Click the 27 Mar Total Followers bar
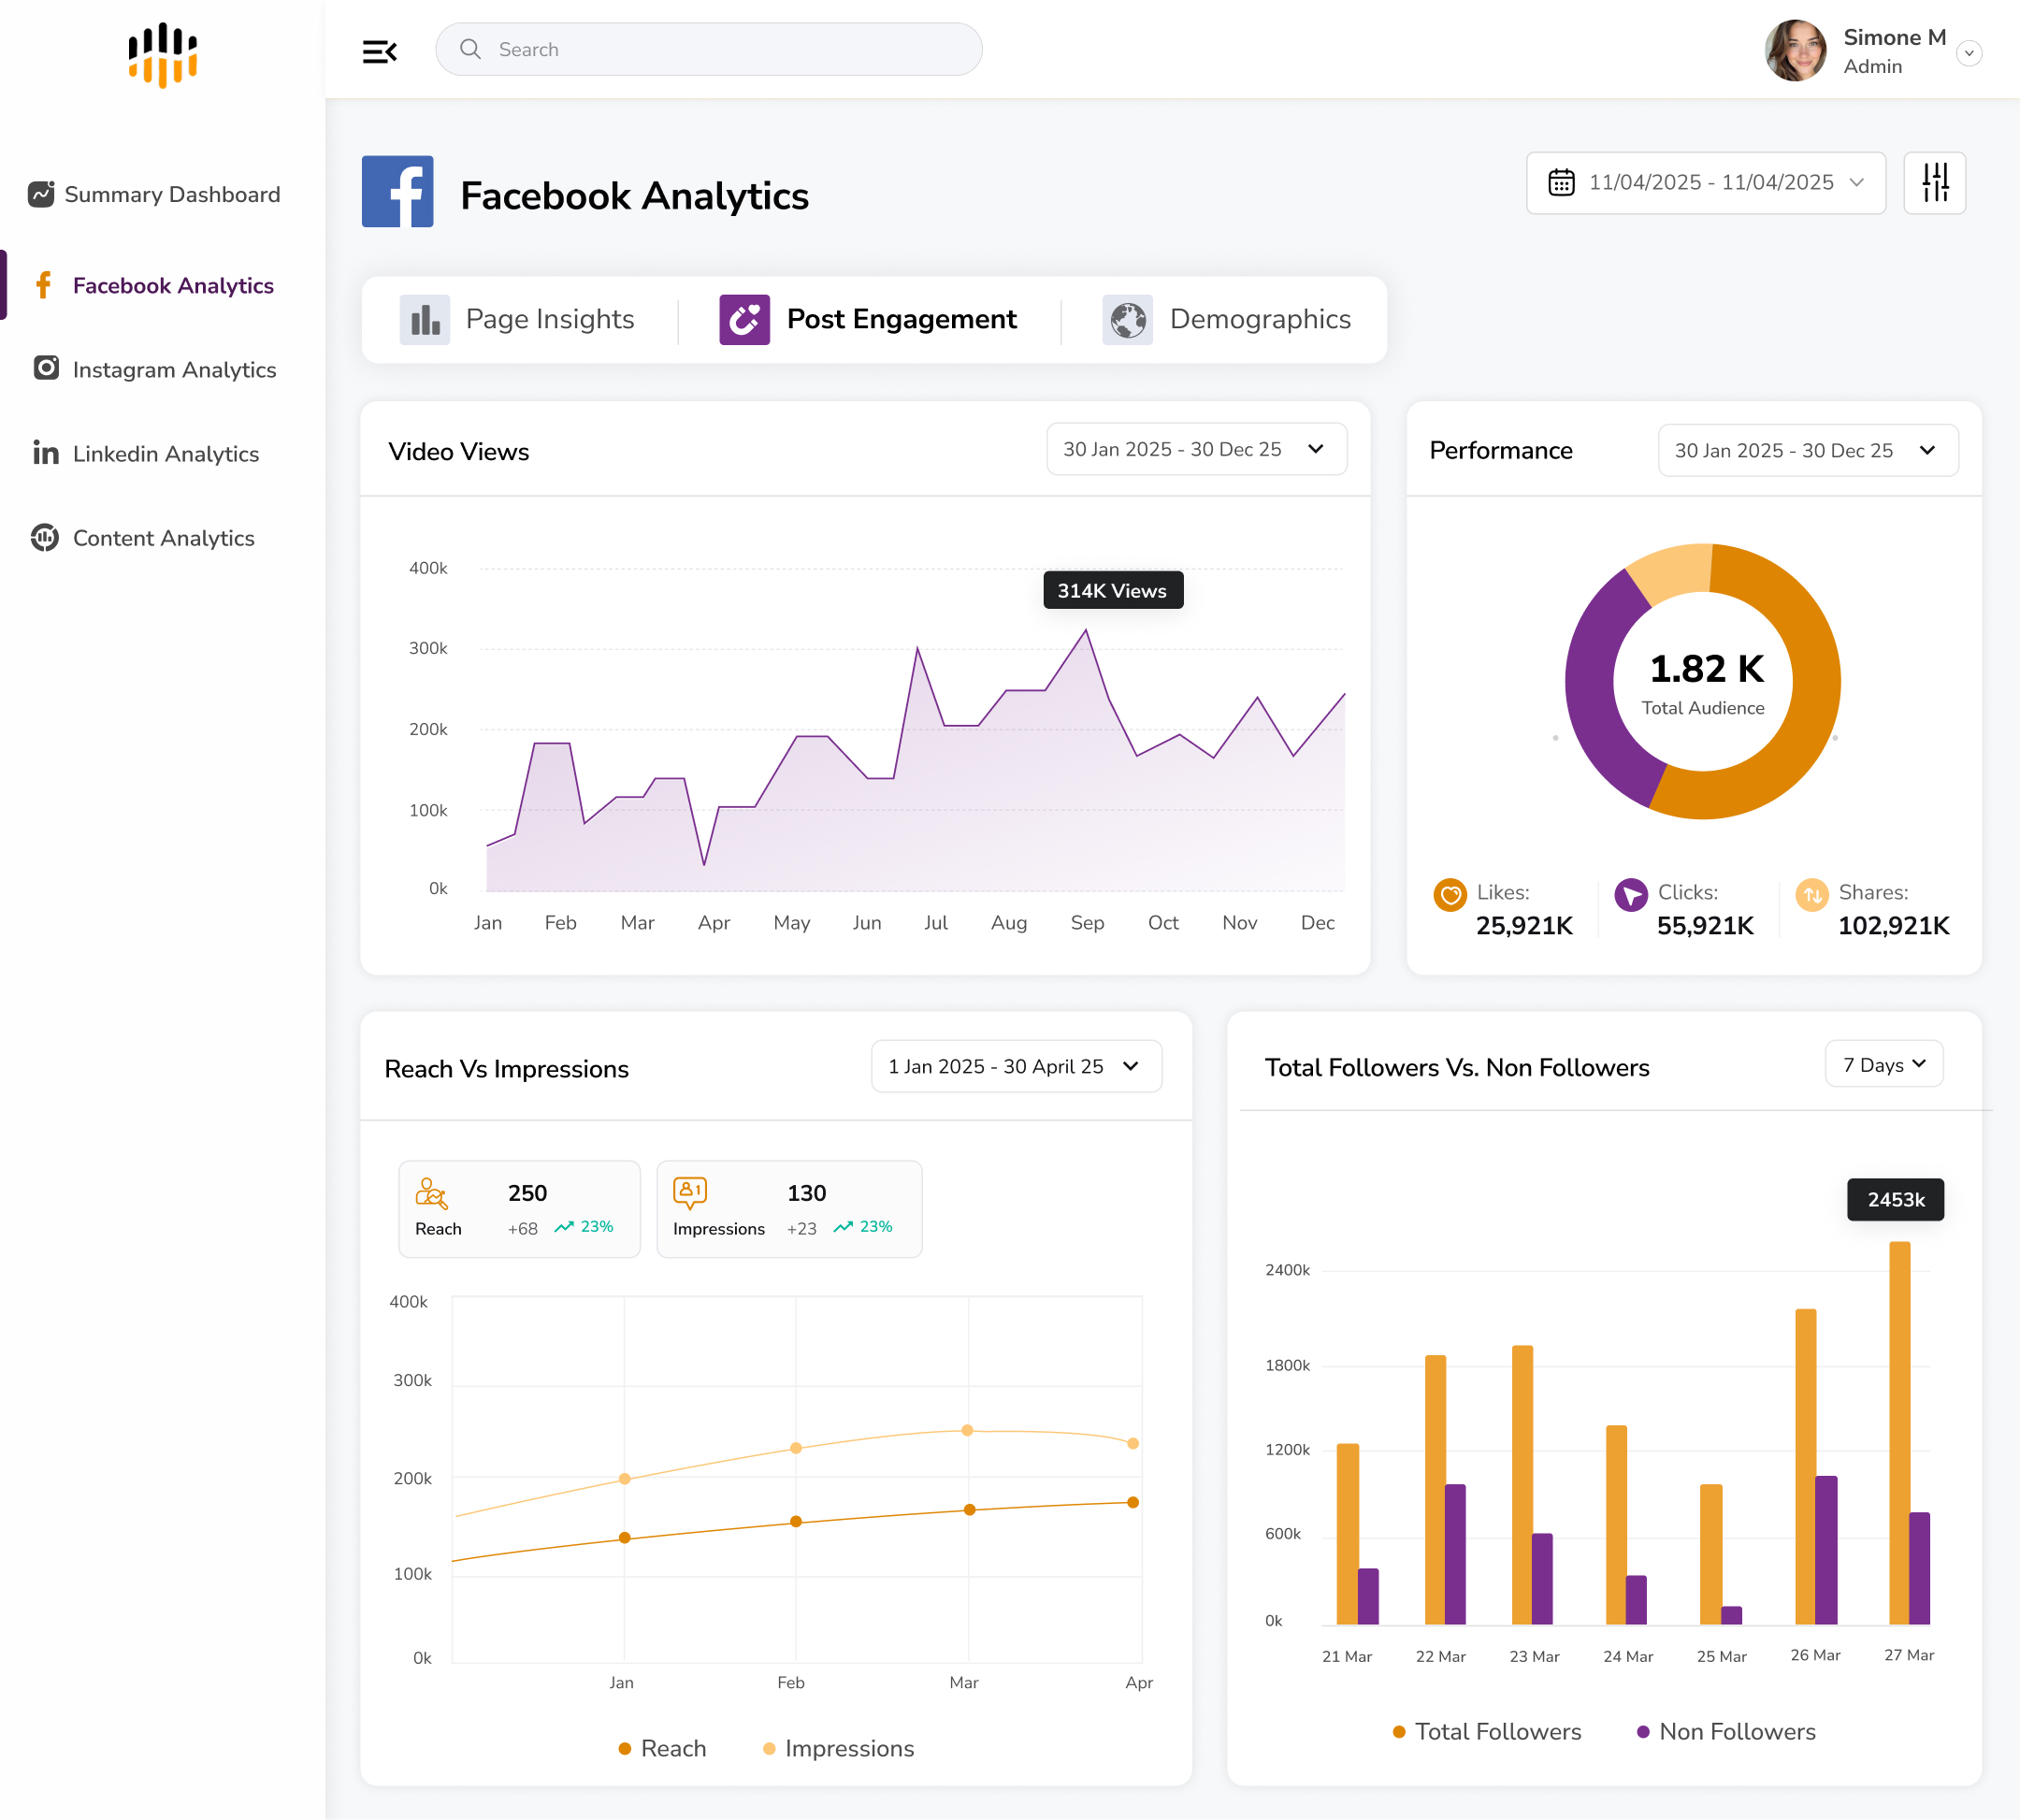2020x1820 pixels. 1899,1432
